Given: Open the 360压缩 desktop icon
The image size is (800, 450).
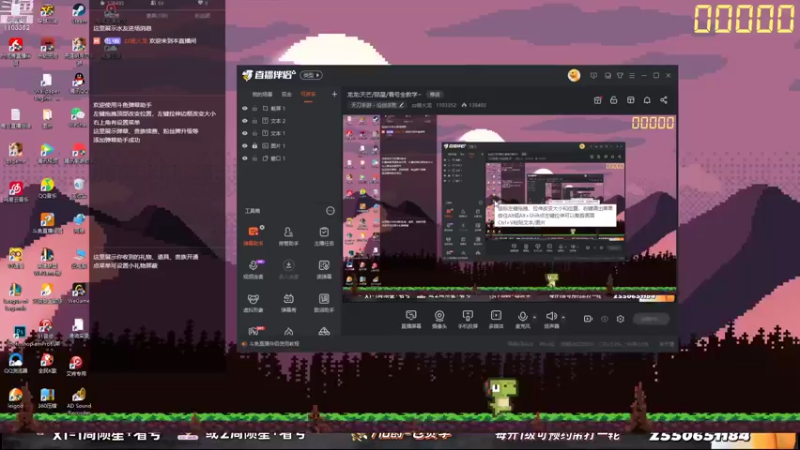Looking at the screenshot, I should coord(47,399).
